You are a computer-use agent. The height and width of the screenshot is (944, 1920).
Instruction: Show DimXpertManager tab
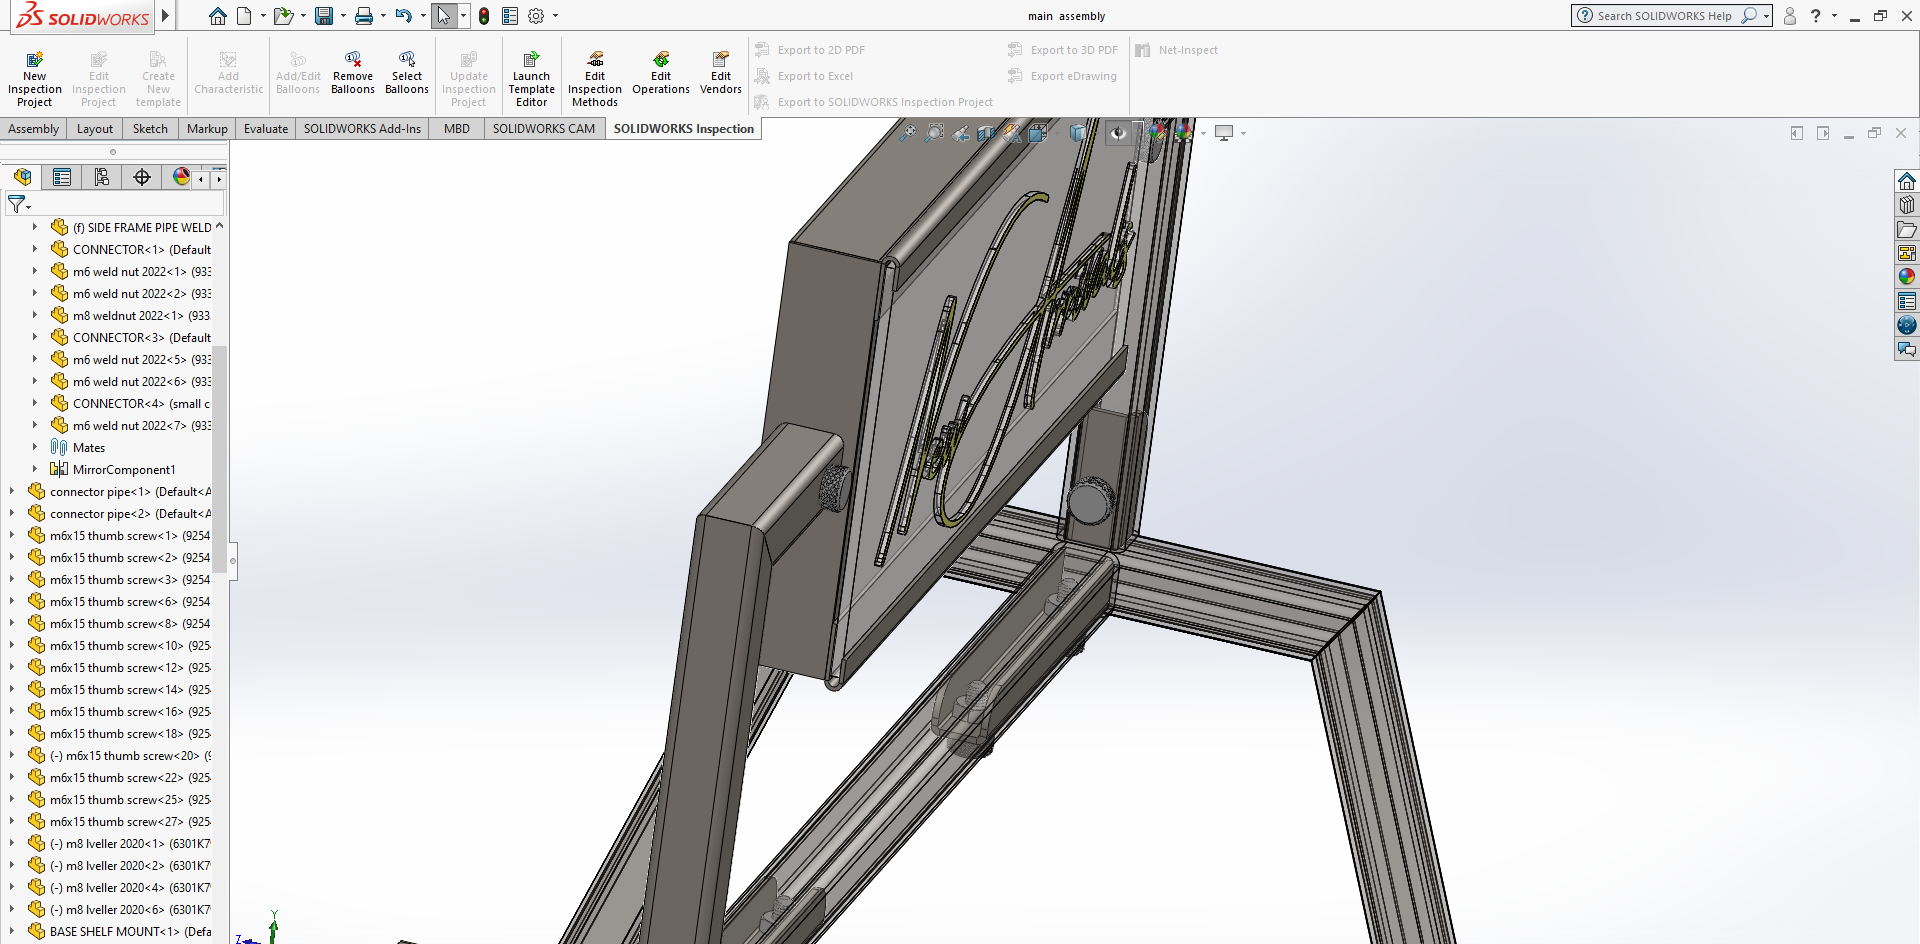[x=142, y=177]
